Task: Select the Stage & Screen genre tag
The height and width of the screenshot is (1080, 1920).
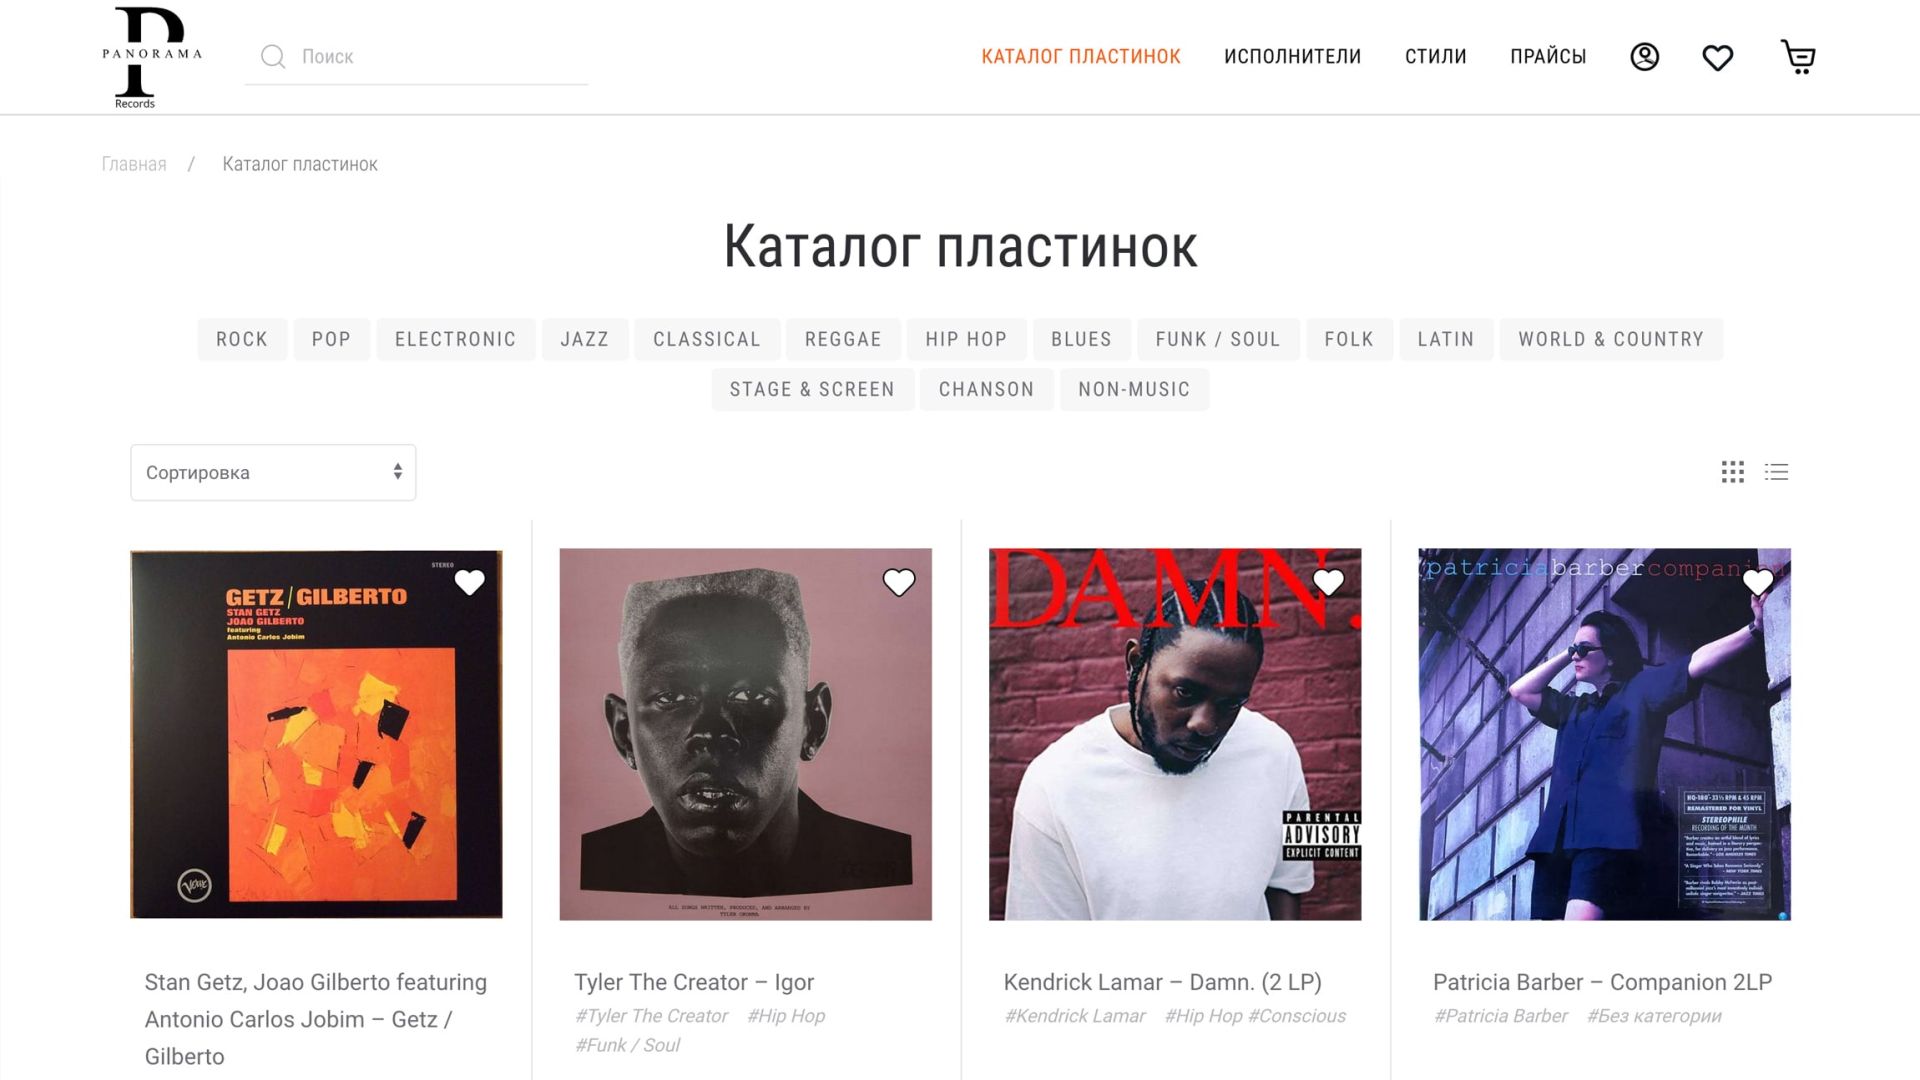Action: (x=812, y=389)
